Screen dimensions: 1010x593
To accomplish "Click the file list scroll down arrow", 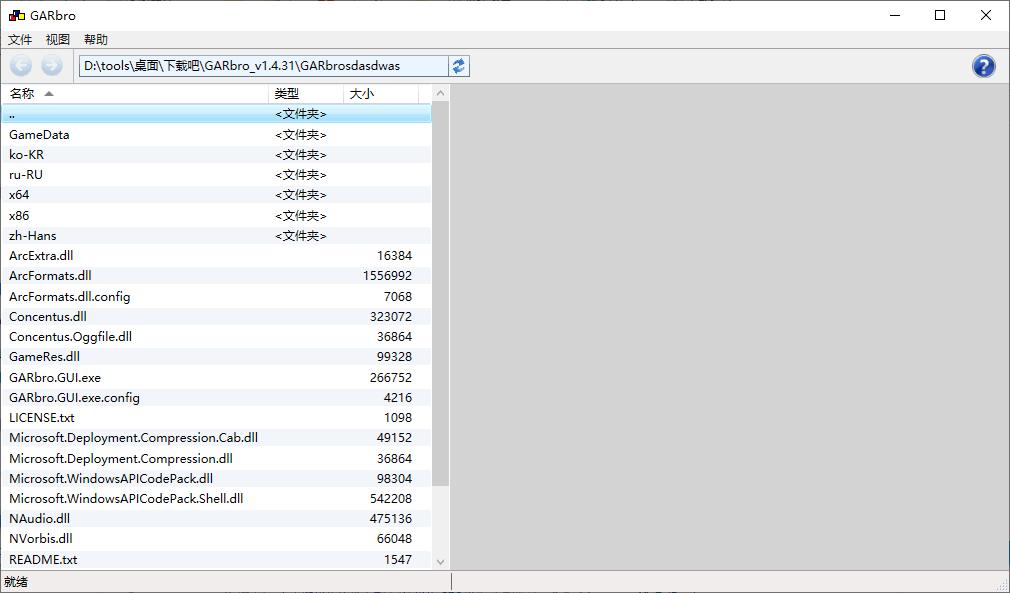I will (441, 561).
